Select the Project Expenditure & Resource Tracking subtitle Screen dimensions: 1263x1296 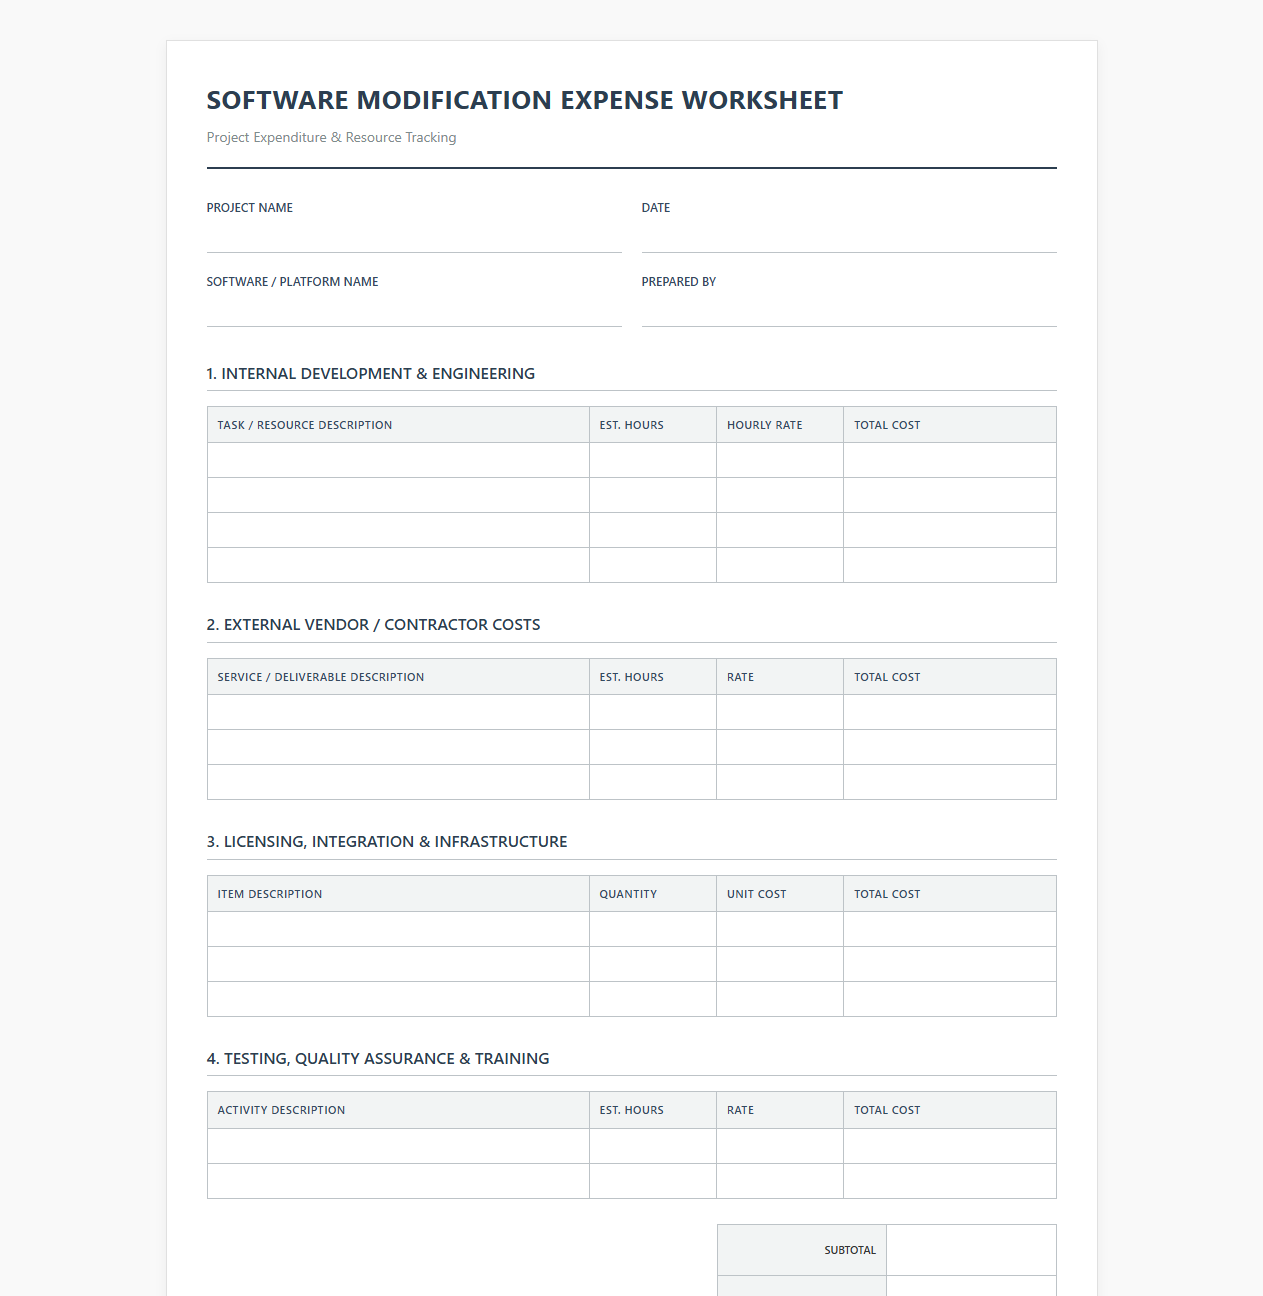[x=331, y=137]
